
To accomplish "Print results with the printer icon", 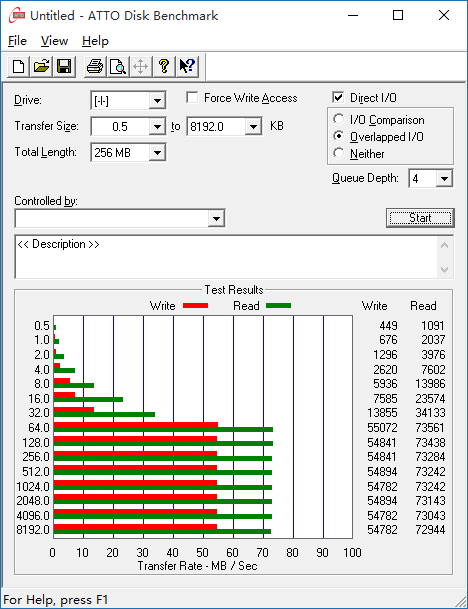I will [x=95, y=66].
